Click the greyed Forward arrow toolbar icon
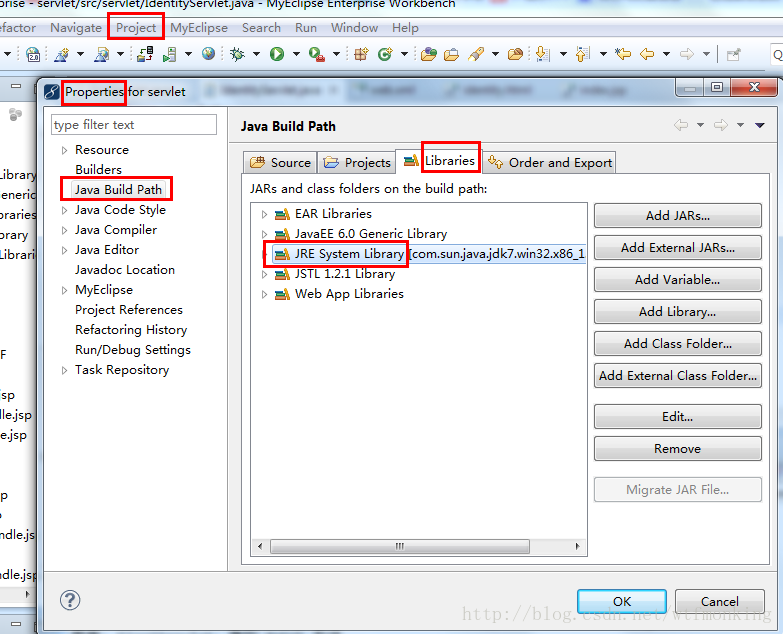The height and width of the screenshot is (634, 783). 687,53
